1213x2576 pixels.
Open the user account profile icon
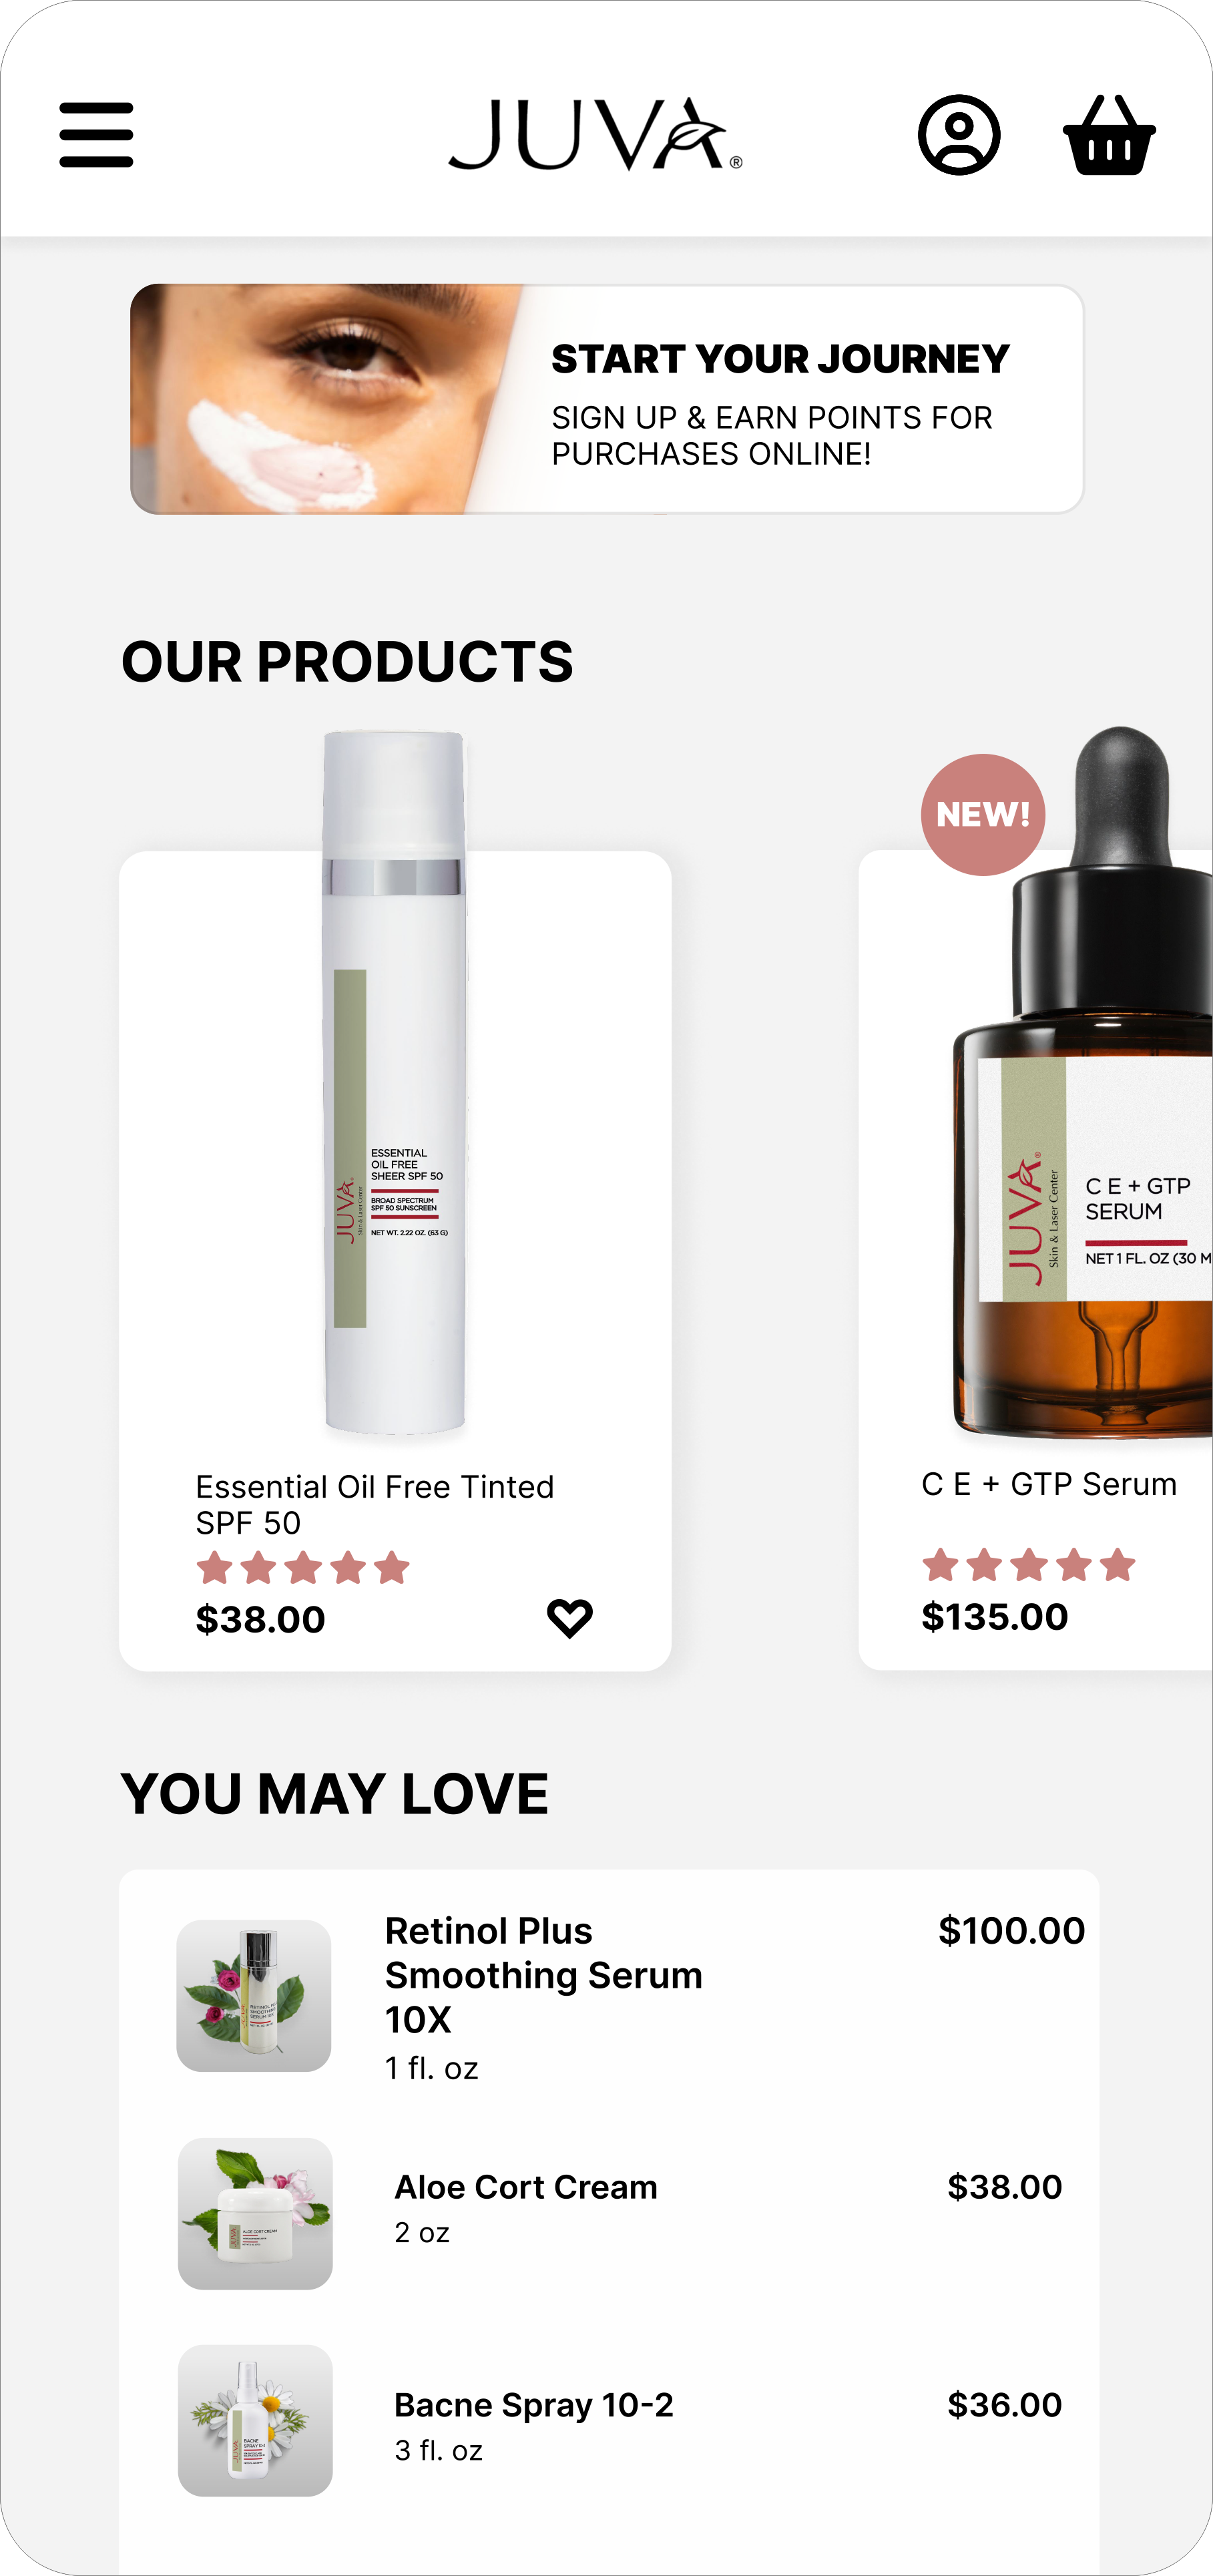pos(959,135)
